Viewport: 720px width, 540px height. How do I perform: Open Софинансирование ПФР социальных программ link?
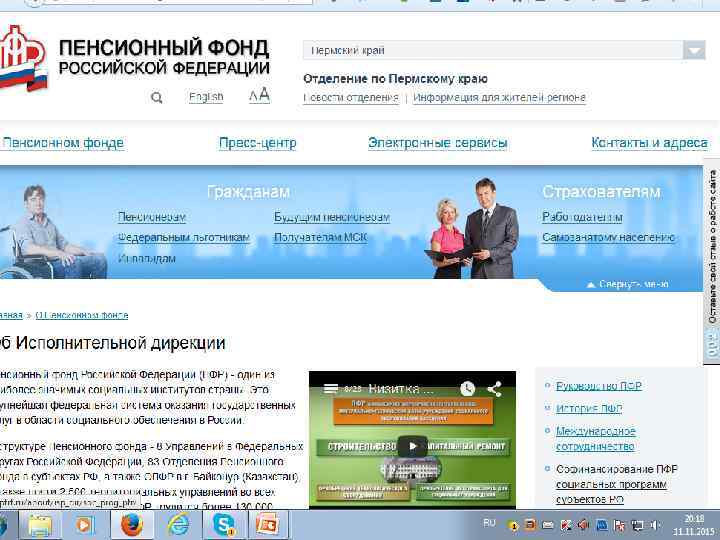[617, 484]
